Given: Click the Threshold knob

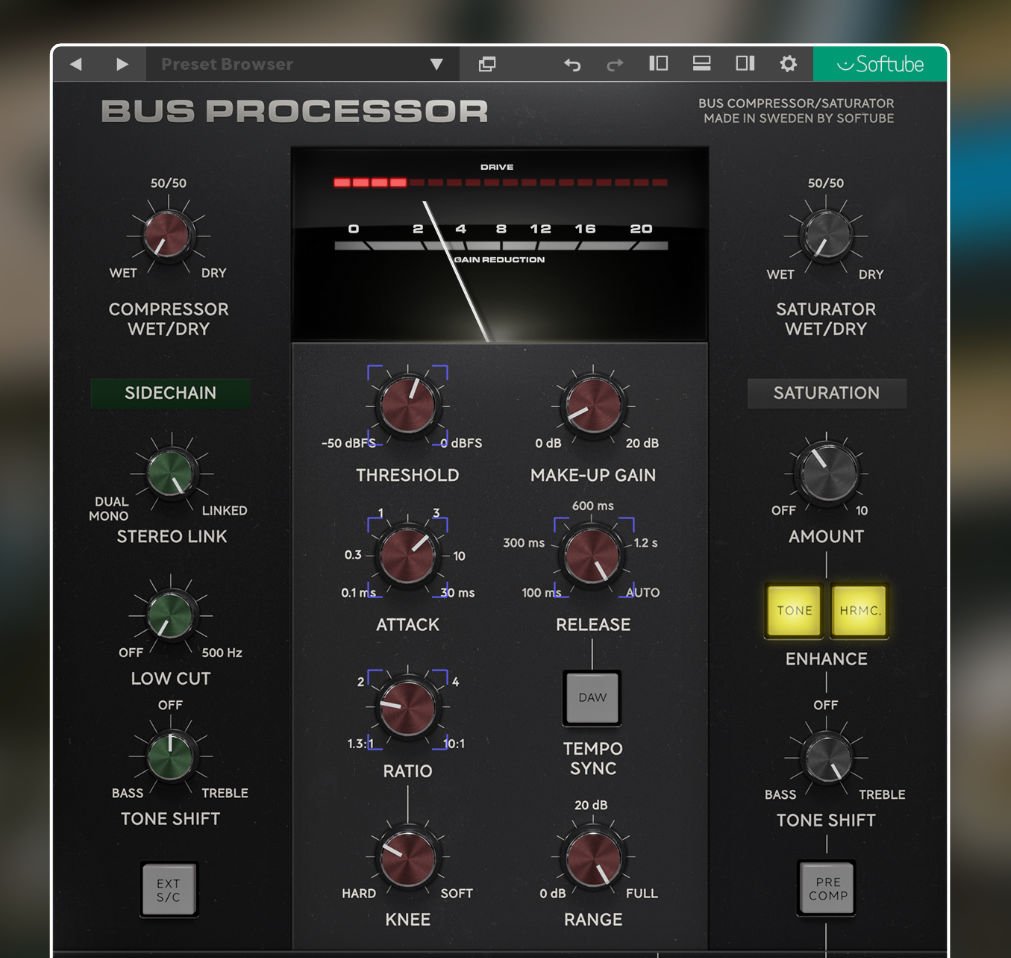Looking at the screenshot, I should [407, 405].
